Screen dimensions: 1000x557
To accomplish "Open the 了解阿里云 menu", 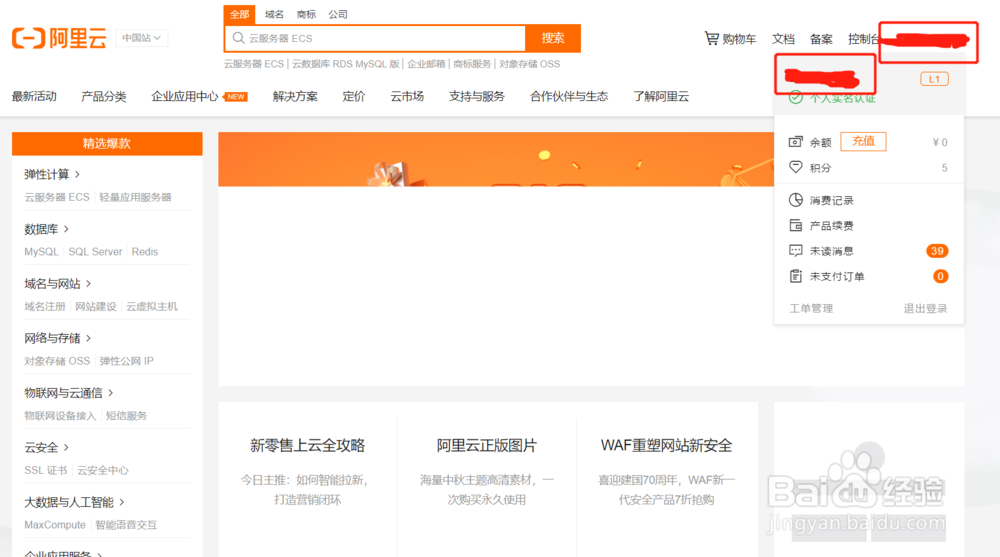I will click(661, 96).
